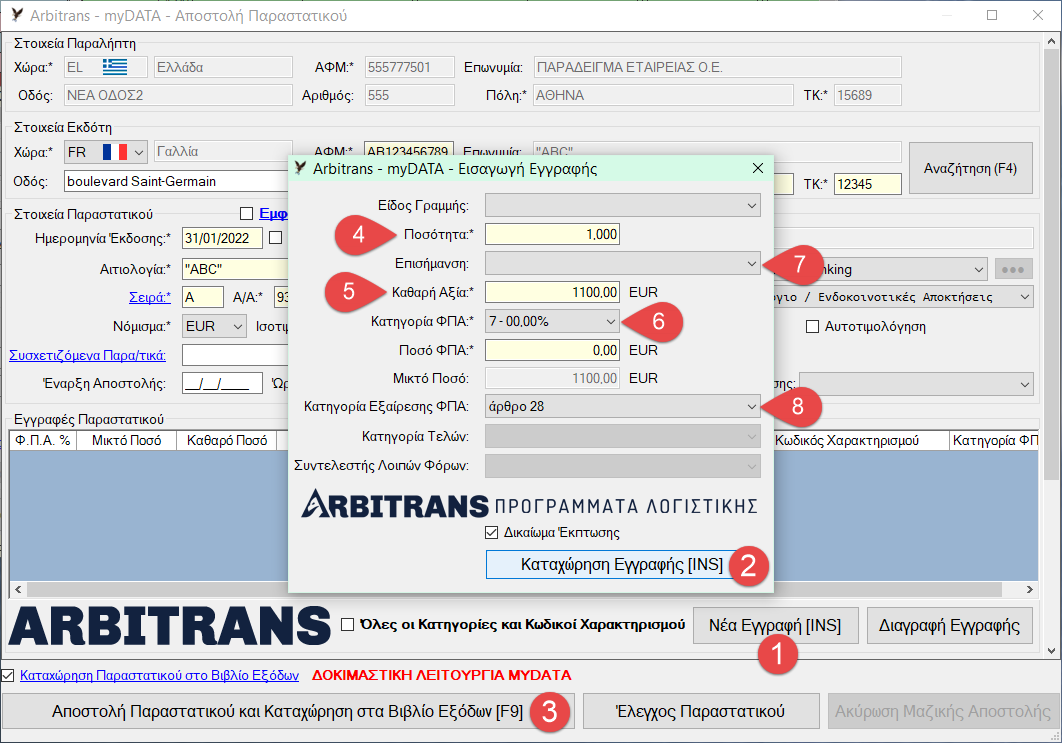Open Καταχώρηση Παραστατικού στο Βιβλίο Εξόδων link
The image size is (1062, 743).
pyautogui.click(x=159, y=675)
